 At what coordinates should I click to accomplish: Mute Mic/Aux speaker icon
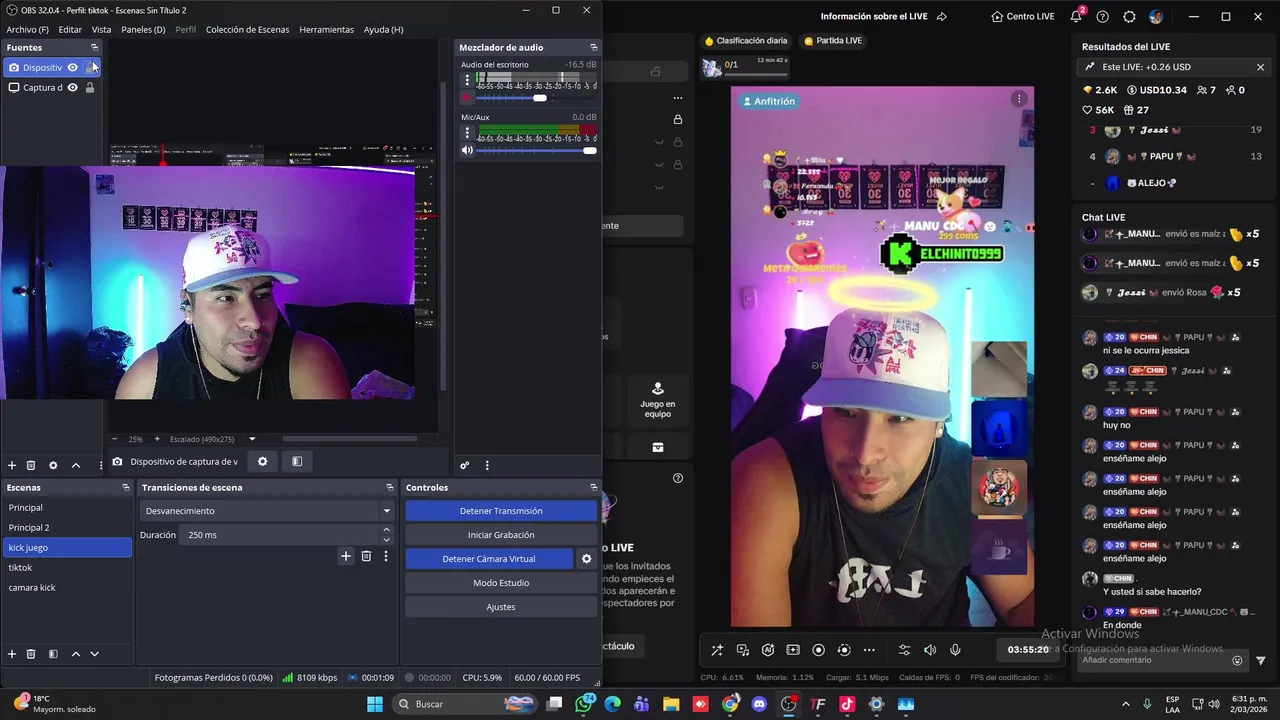pos(467,150)
